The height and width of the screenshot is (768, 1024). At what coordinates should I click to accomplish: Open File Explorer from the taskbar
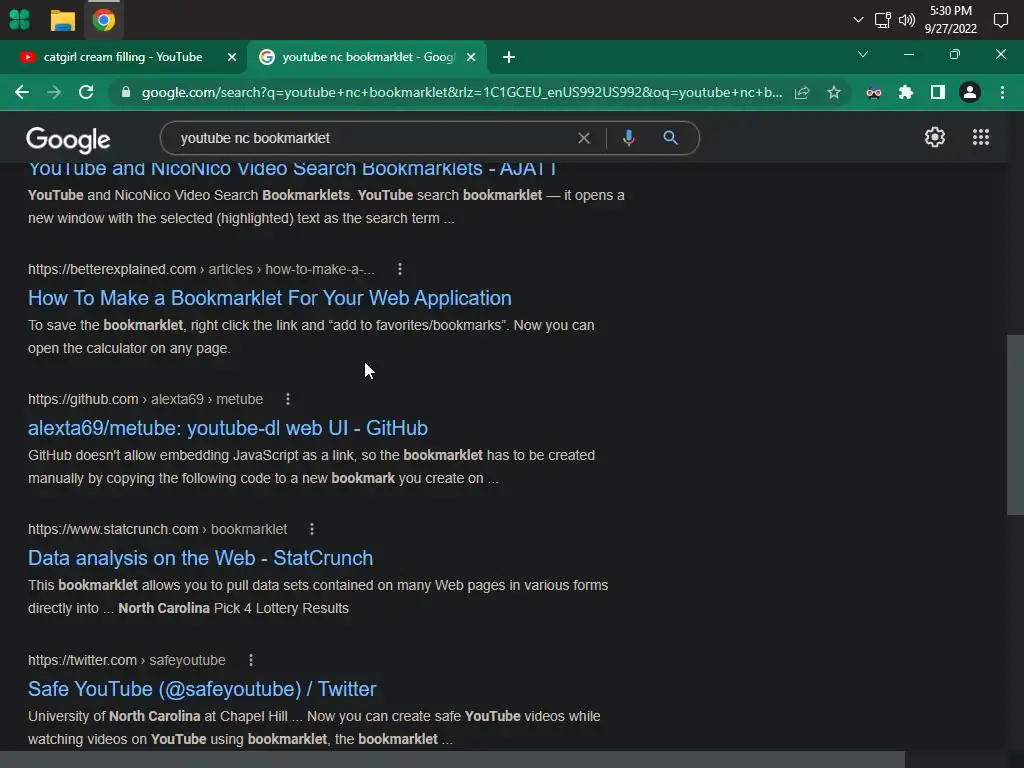click(x=63, y=20)
